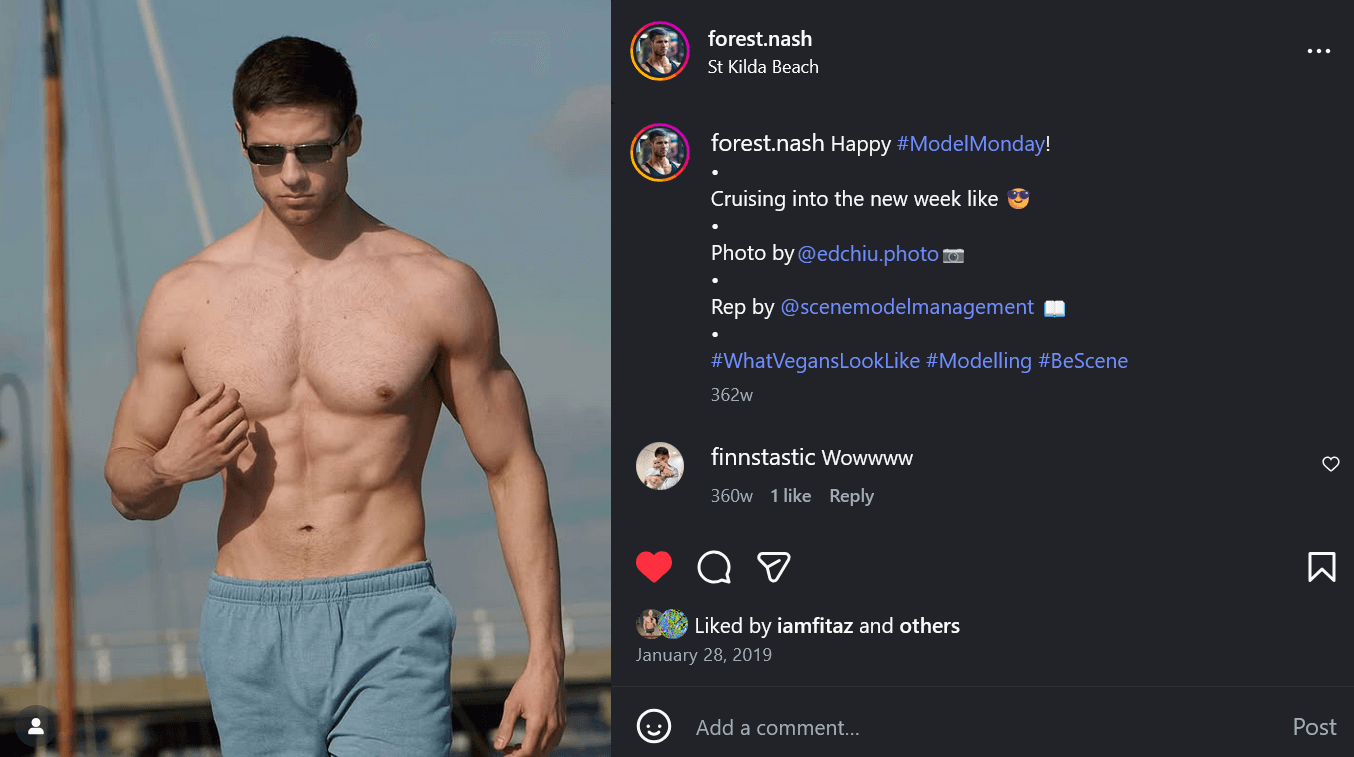Click the tagged people icon on photo
This screenshot has width=1354, height=757.
36,727
